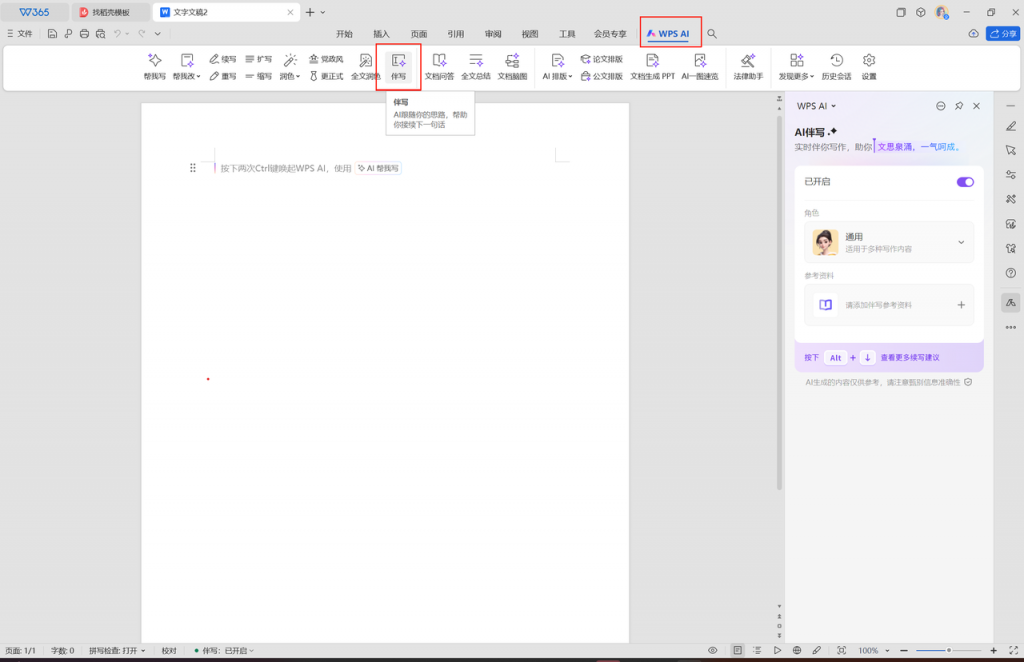The image size is (1024, 662).
Task: Open the 文档脑图 mind map tool
Action: point(513,67)
